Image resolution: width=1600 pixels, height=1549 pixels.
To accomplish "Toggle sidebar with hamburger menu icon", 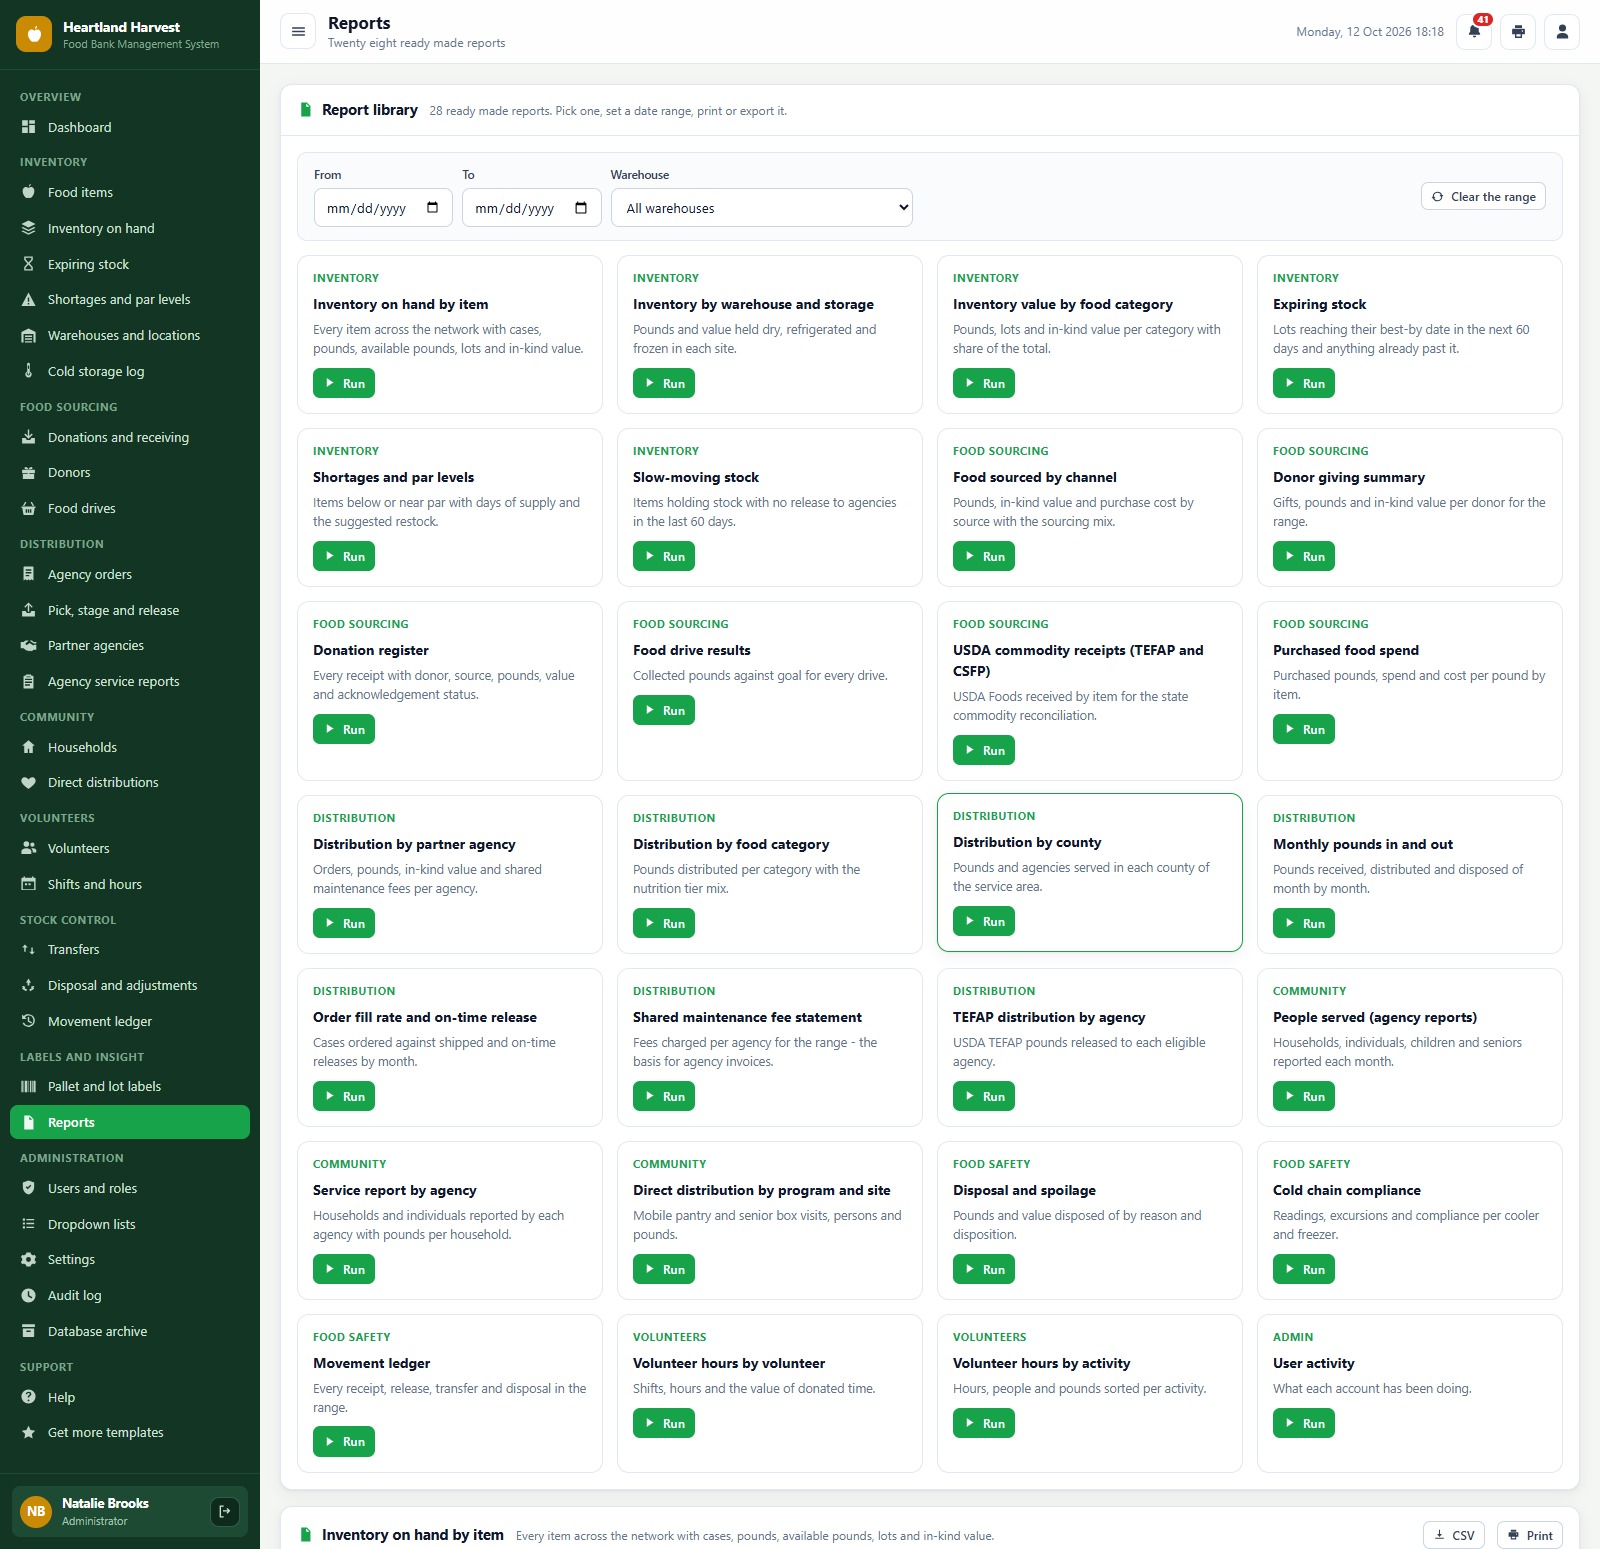I will [x=298, y=32].
